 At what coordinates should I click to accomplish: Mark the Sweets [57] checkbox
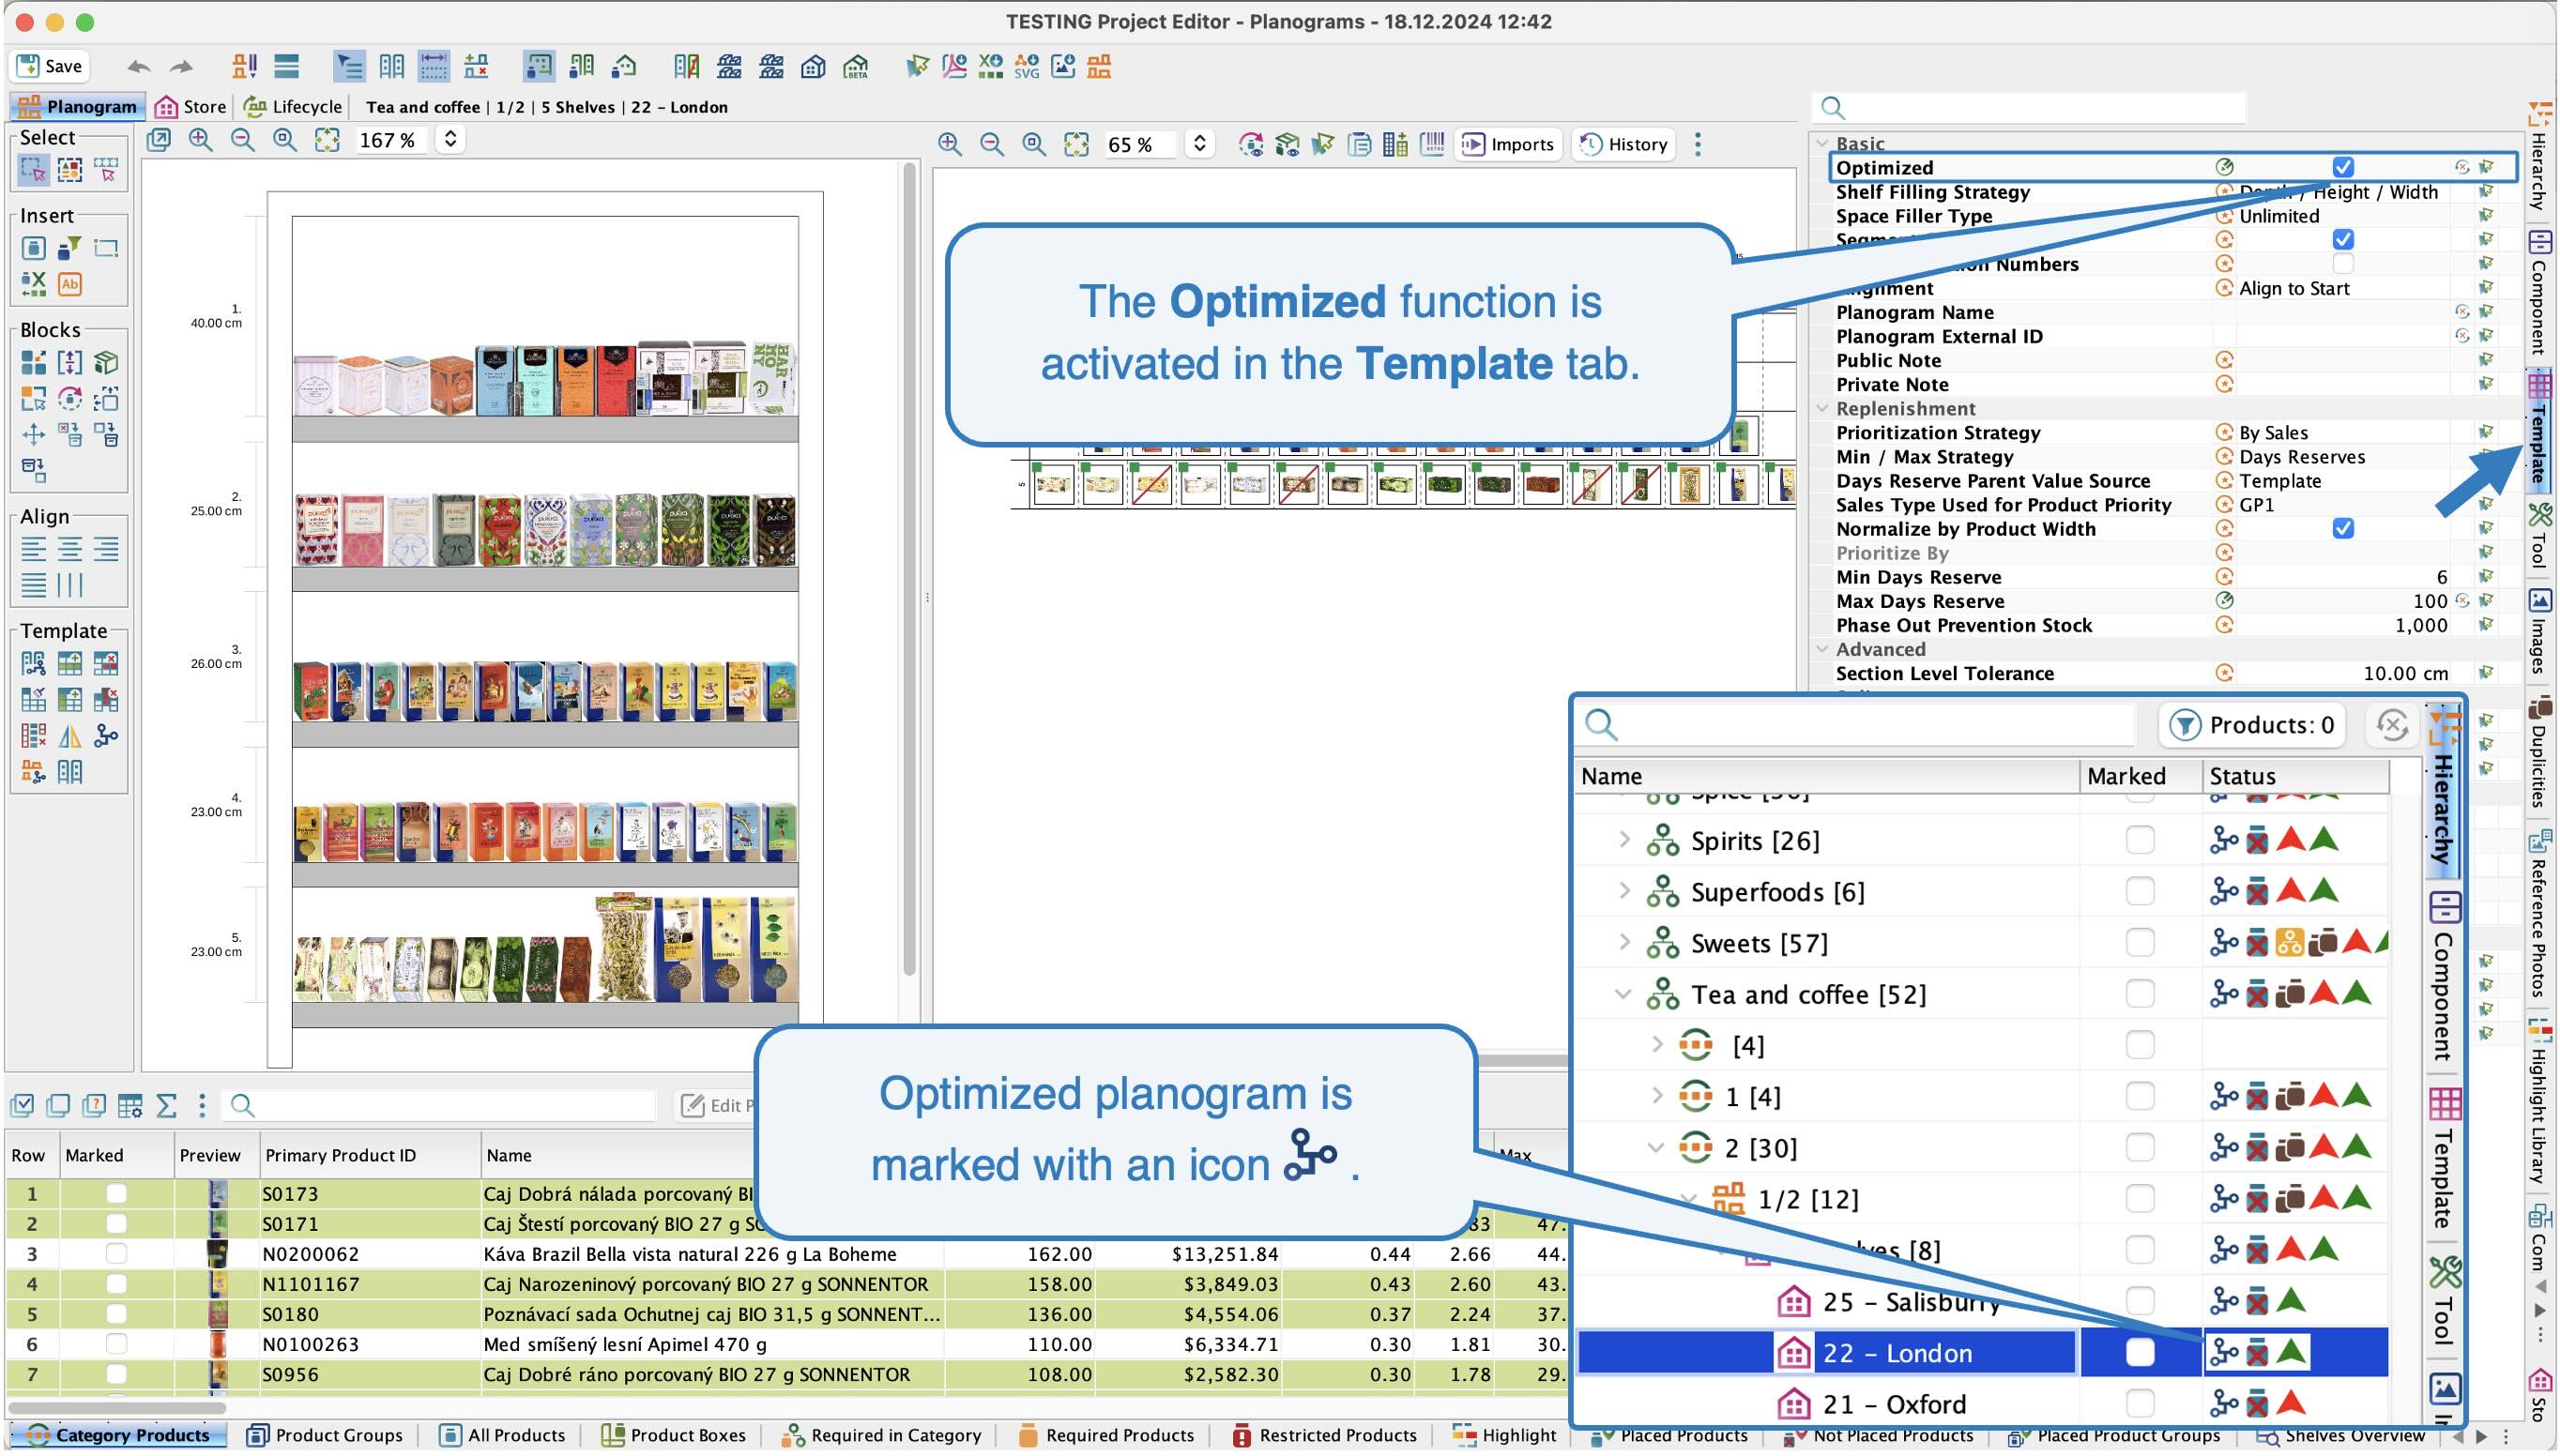pos(2140,942)
